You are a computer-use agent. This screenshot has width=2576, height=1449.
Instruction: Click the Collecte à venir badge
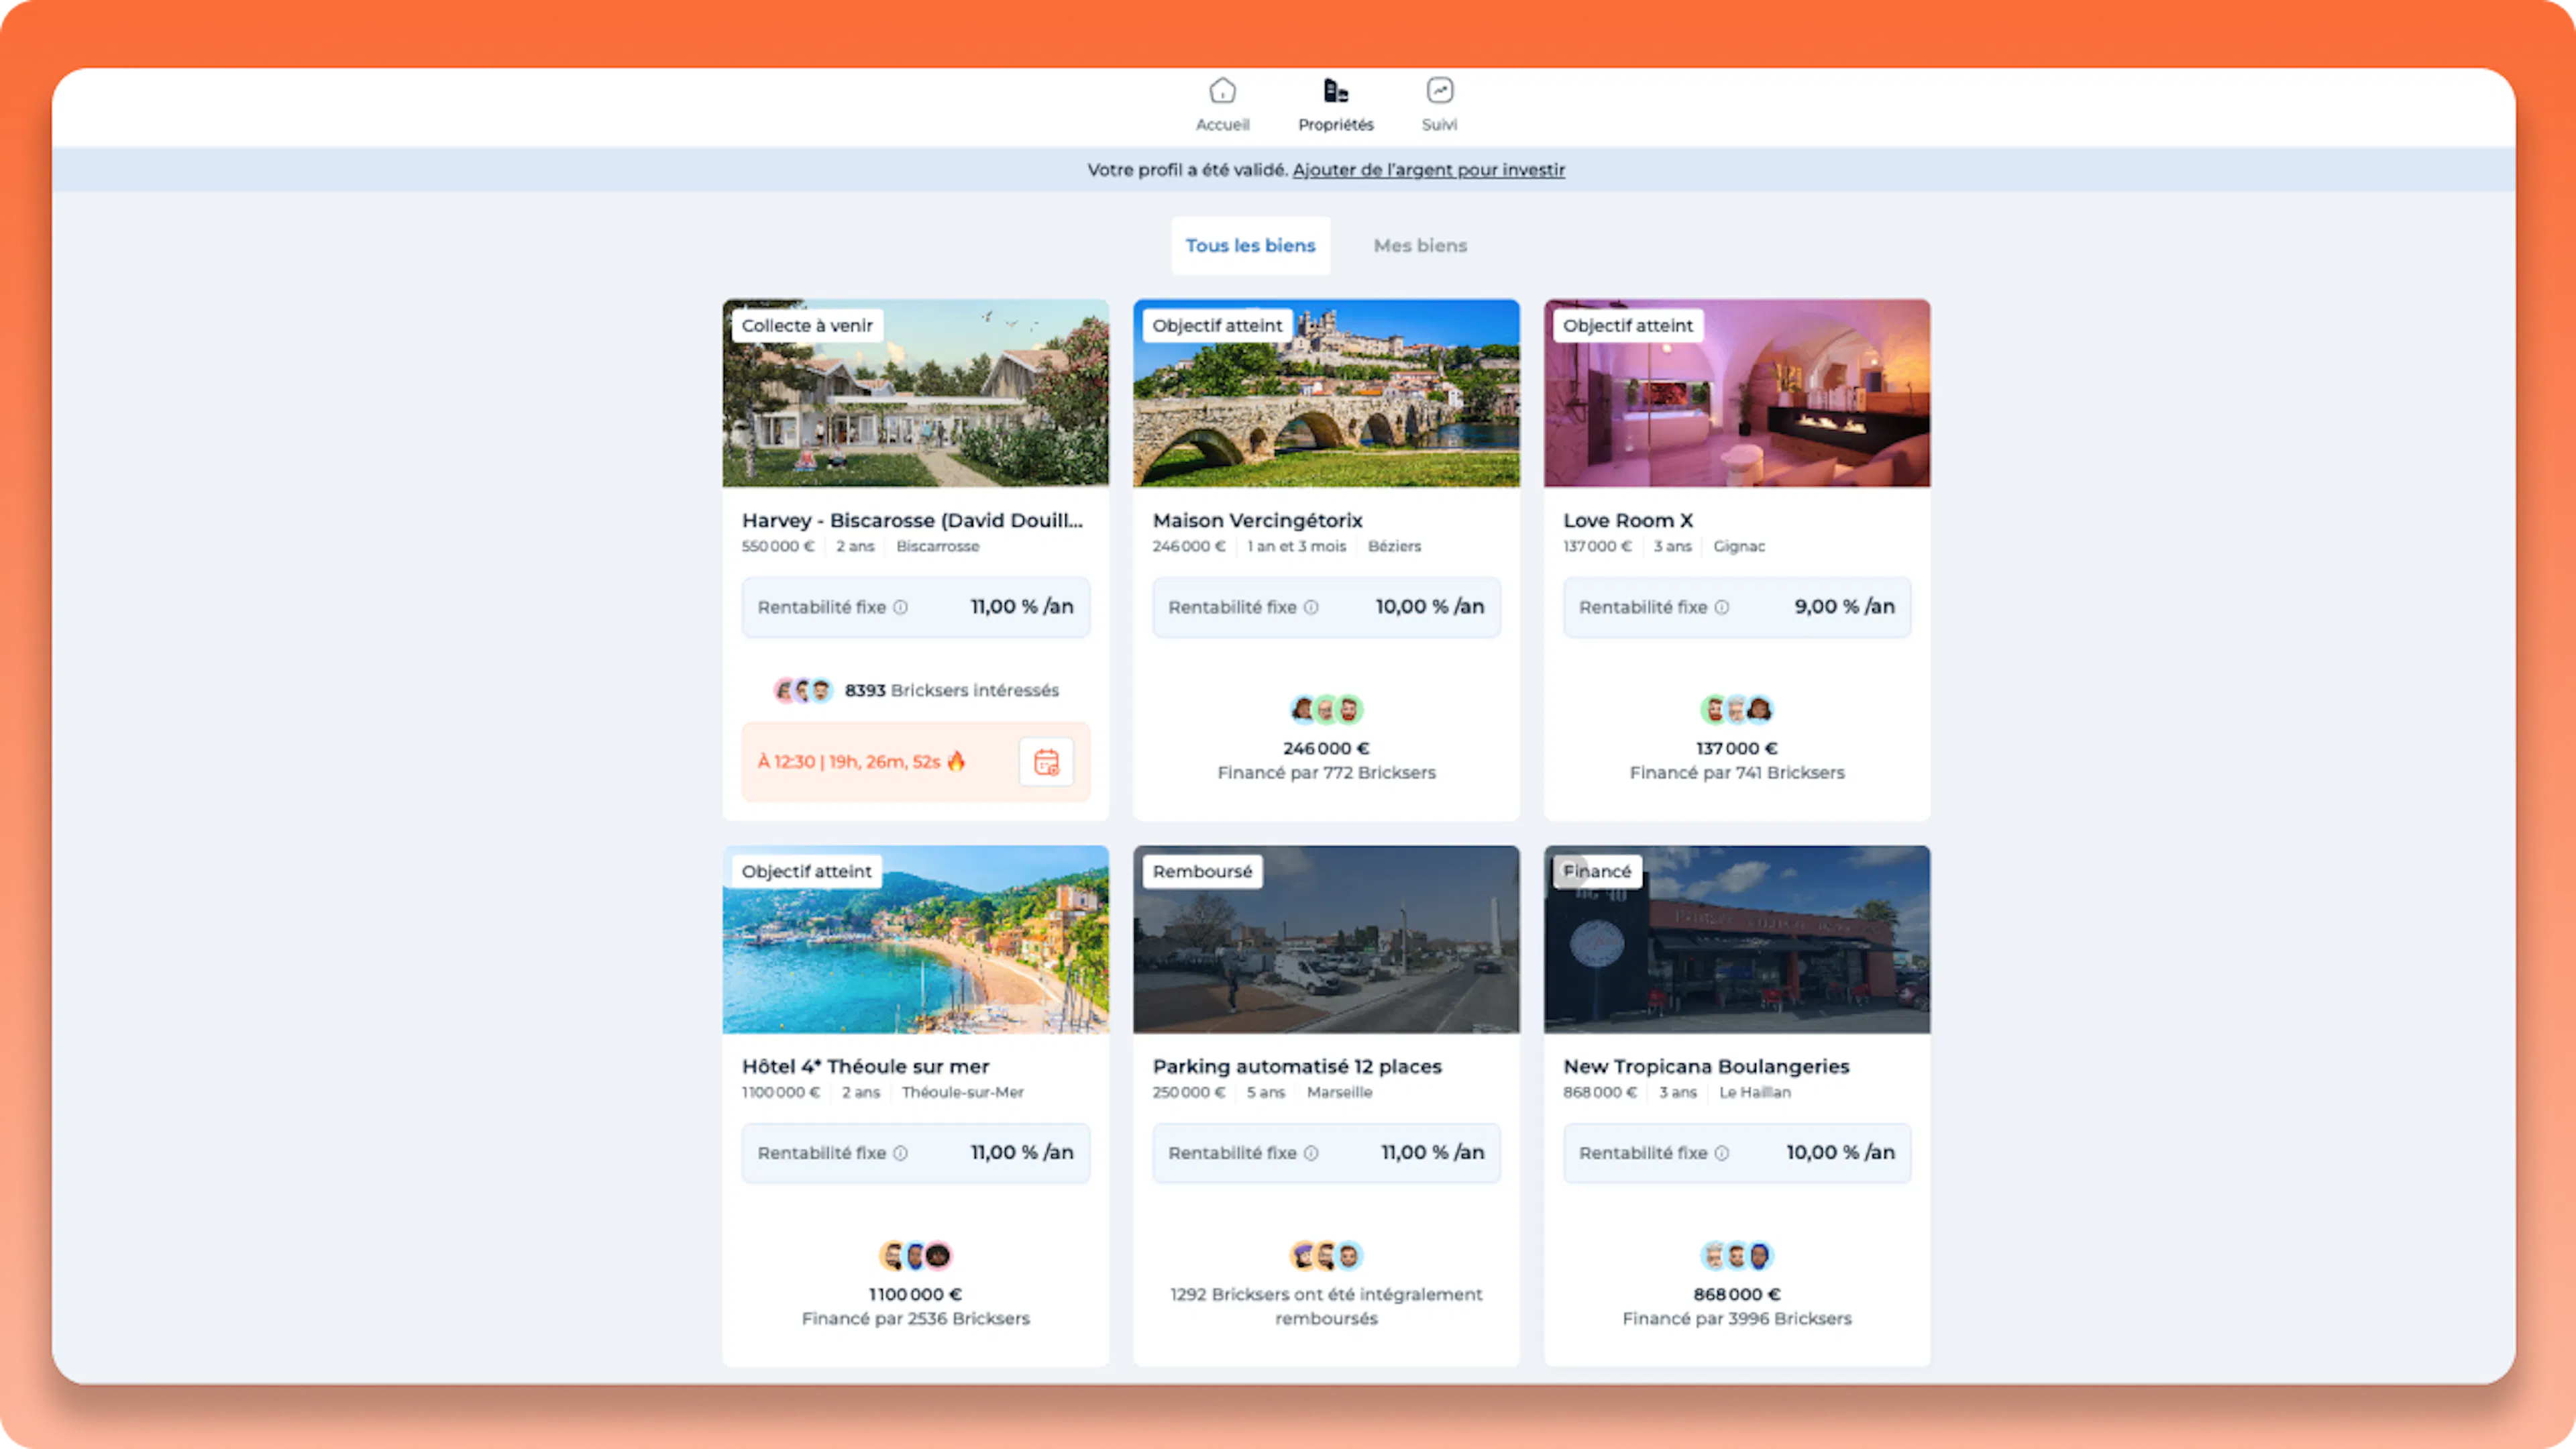[807, 326]
